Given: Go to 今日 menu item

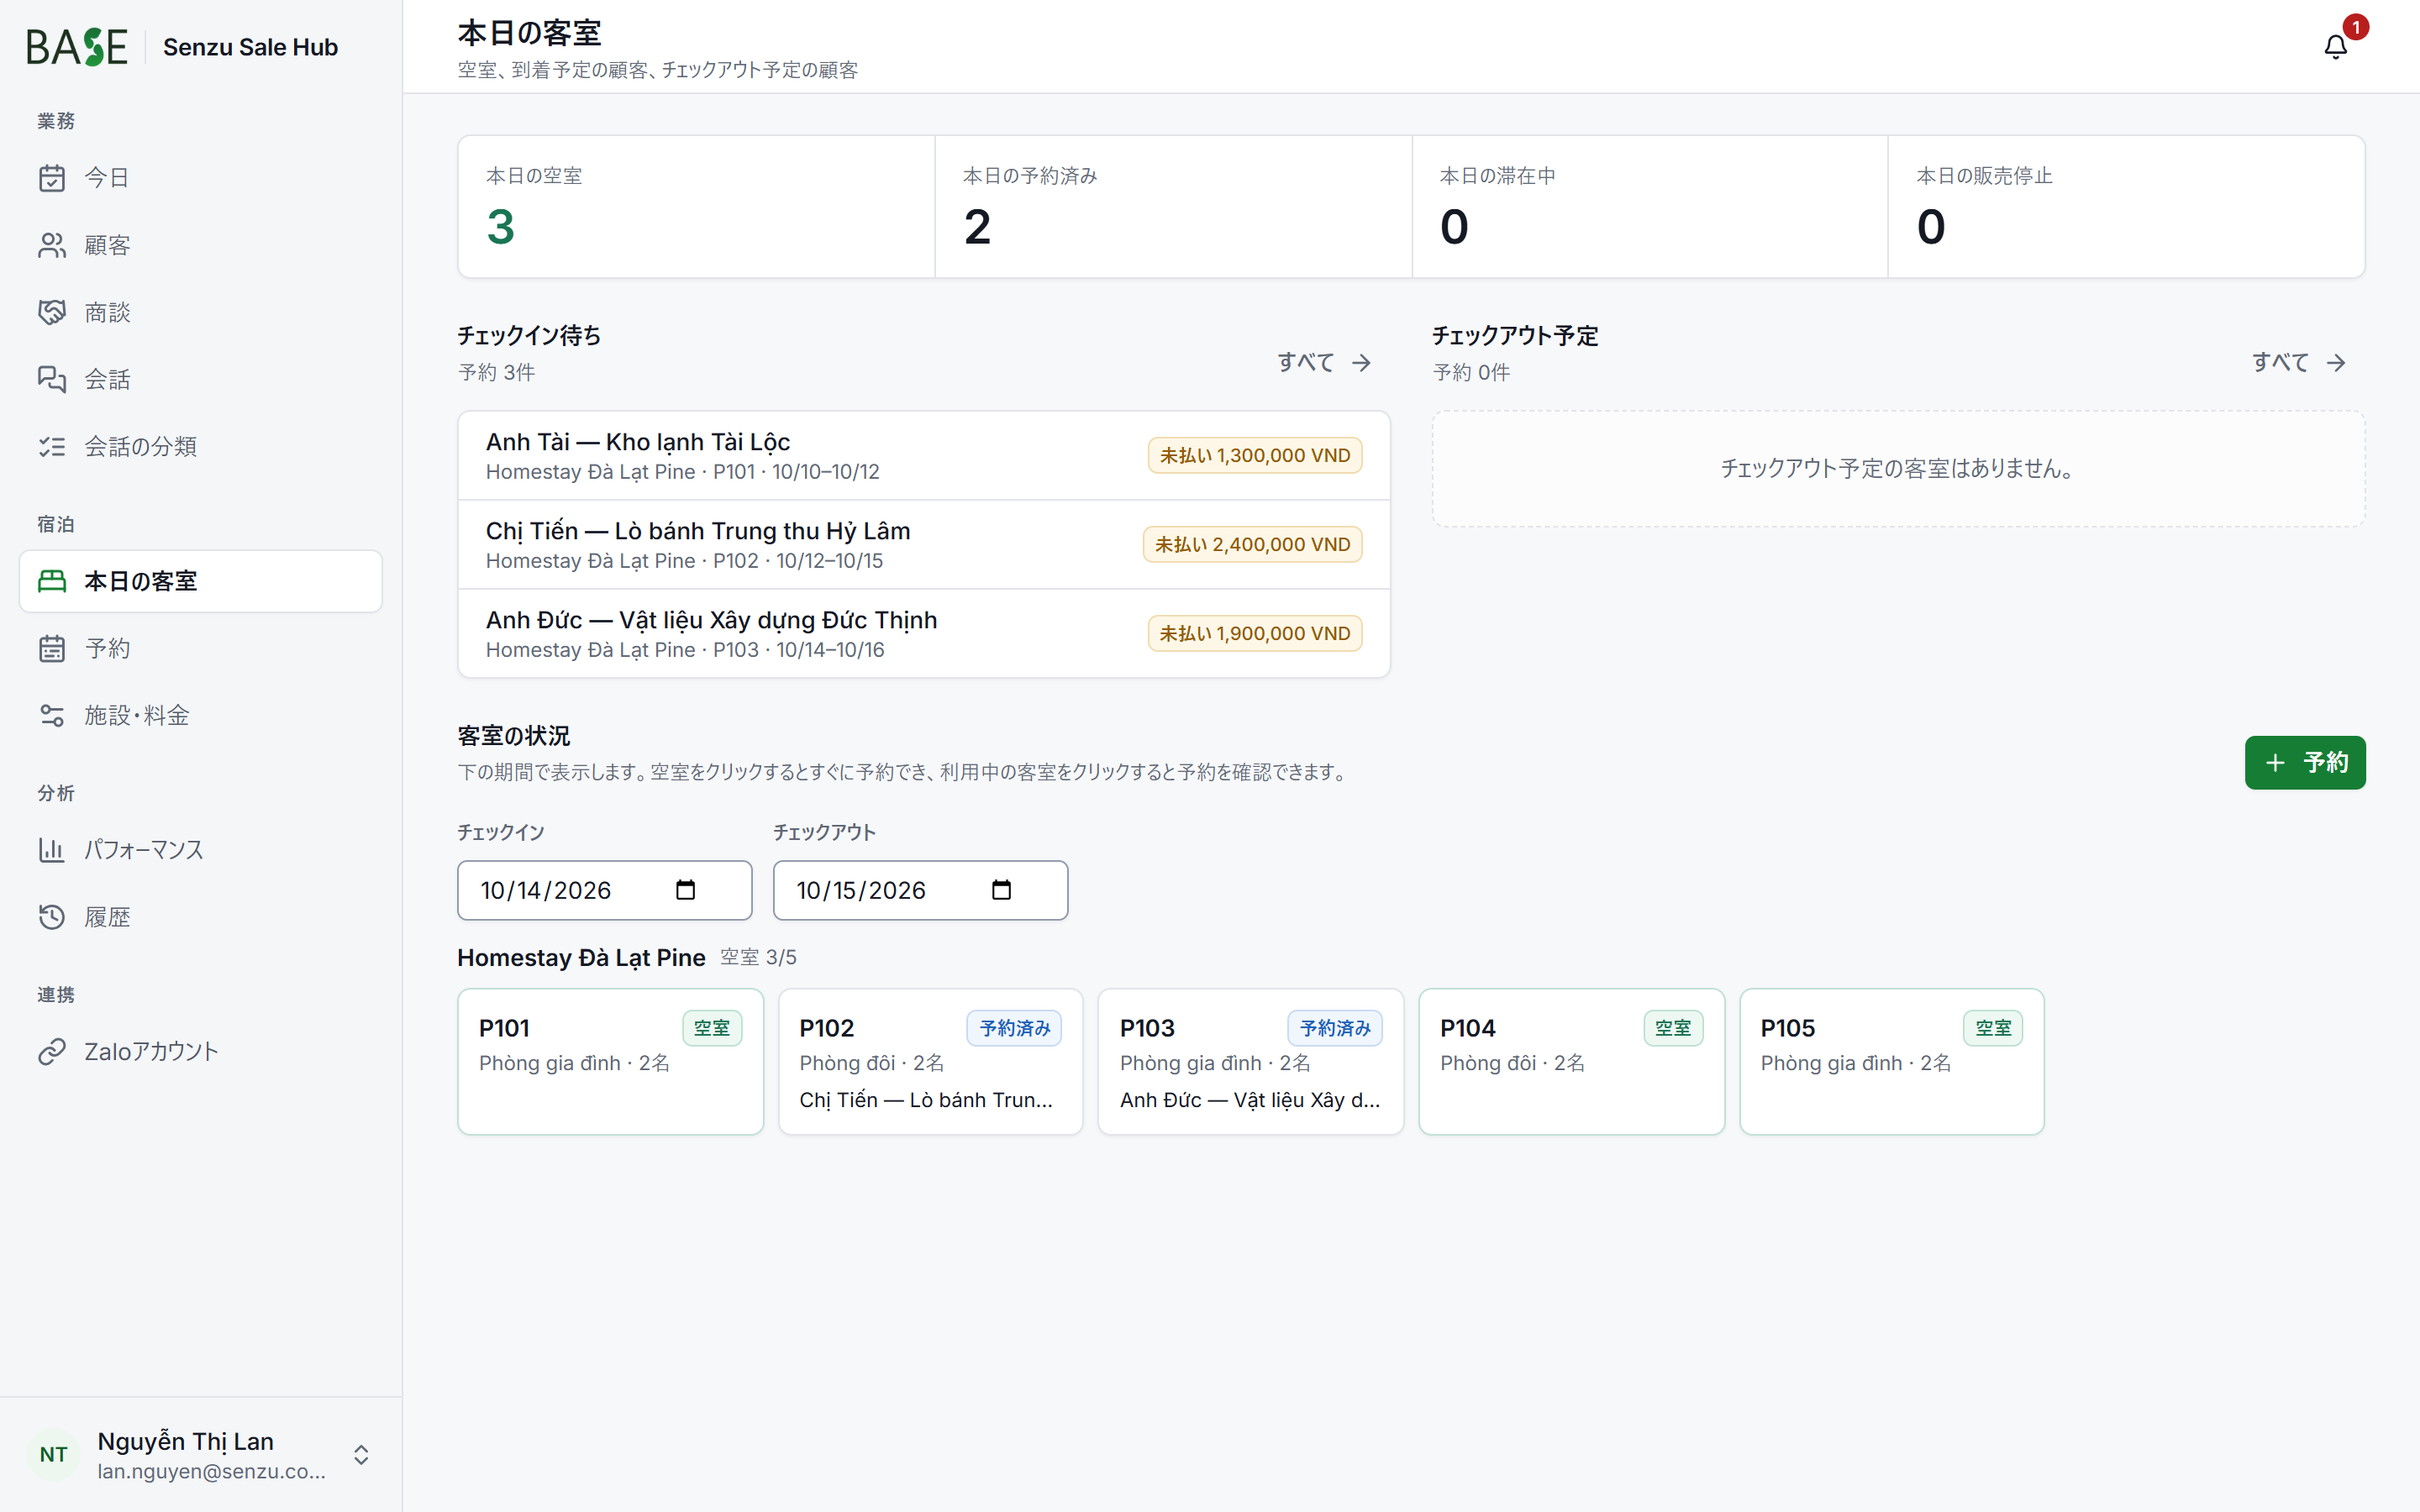Looking at the screenshot, I should (x=200, y=178).
